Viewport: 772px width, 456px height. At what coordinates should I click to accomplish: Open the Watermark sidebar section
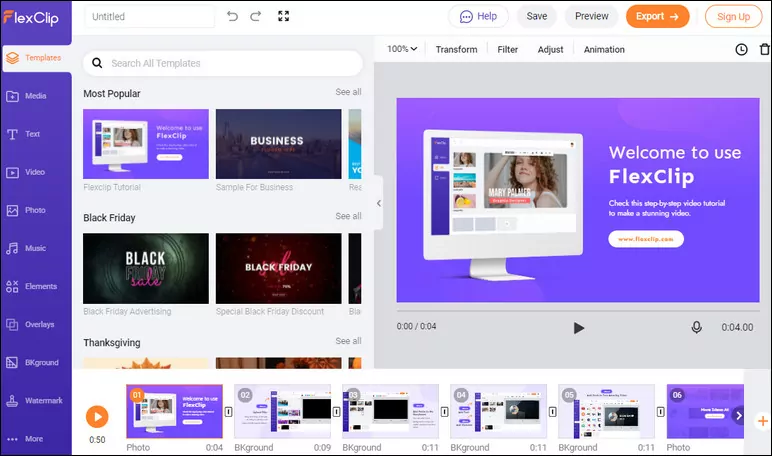[35, 400]
